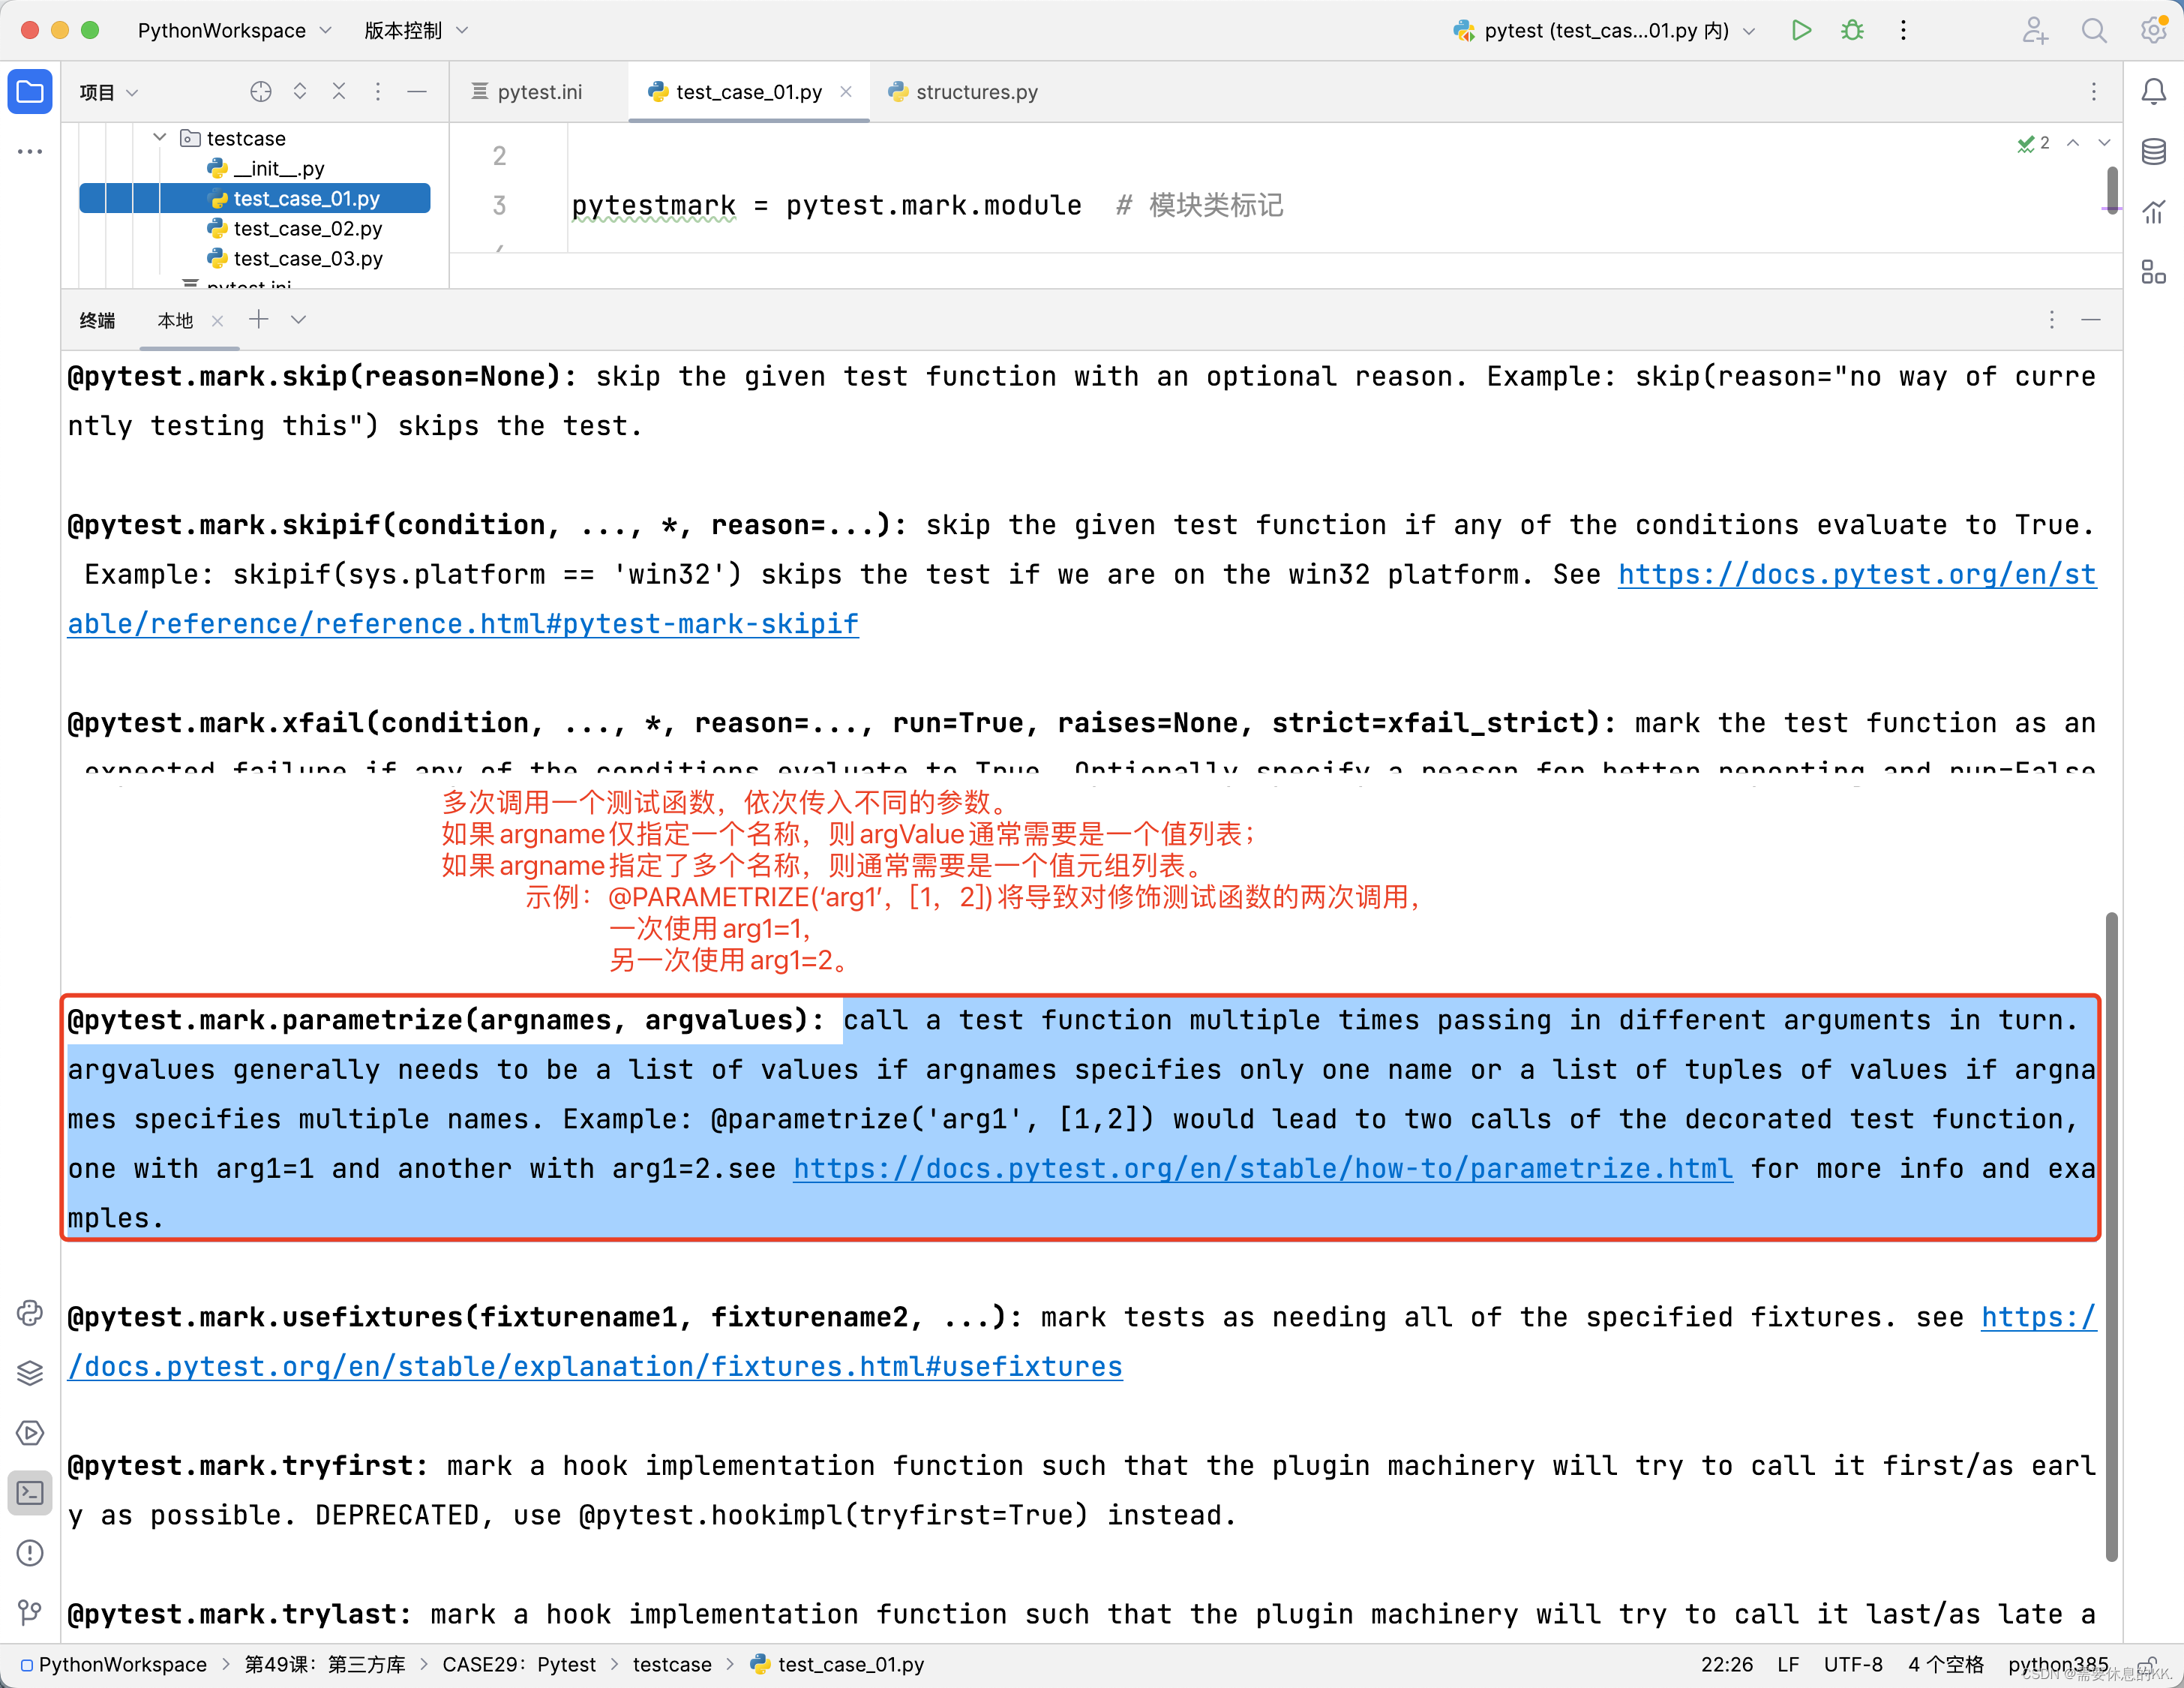Open Search Everywhere magnifier icon
2184x1688 pixels.
2094,30
